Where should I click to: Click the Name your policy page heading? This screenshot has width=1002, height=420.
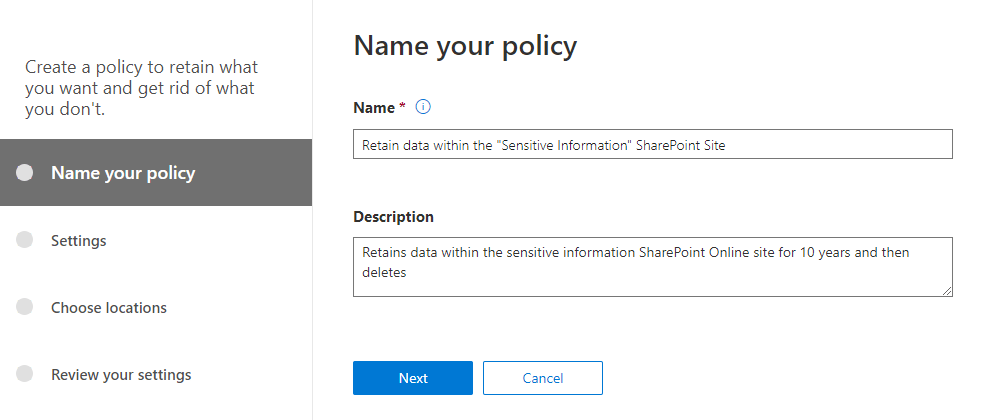(x=465, y=46)
